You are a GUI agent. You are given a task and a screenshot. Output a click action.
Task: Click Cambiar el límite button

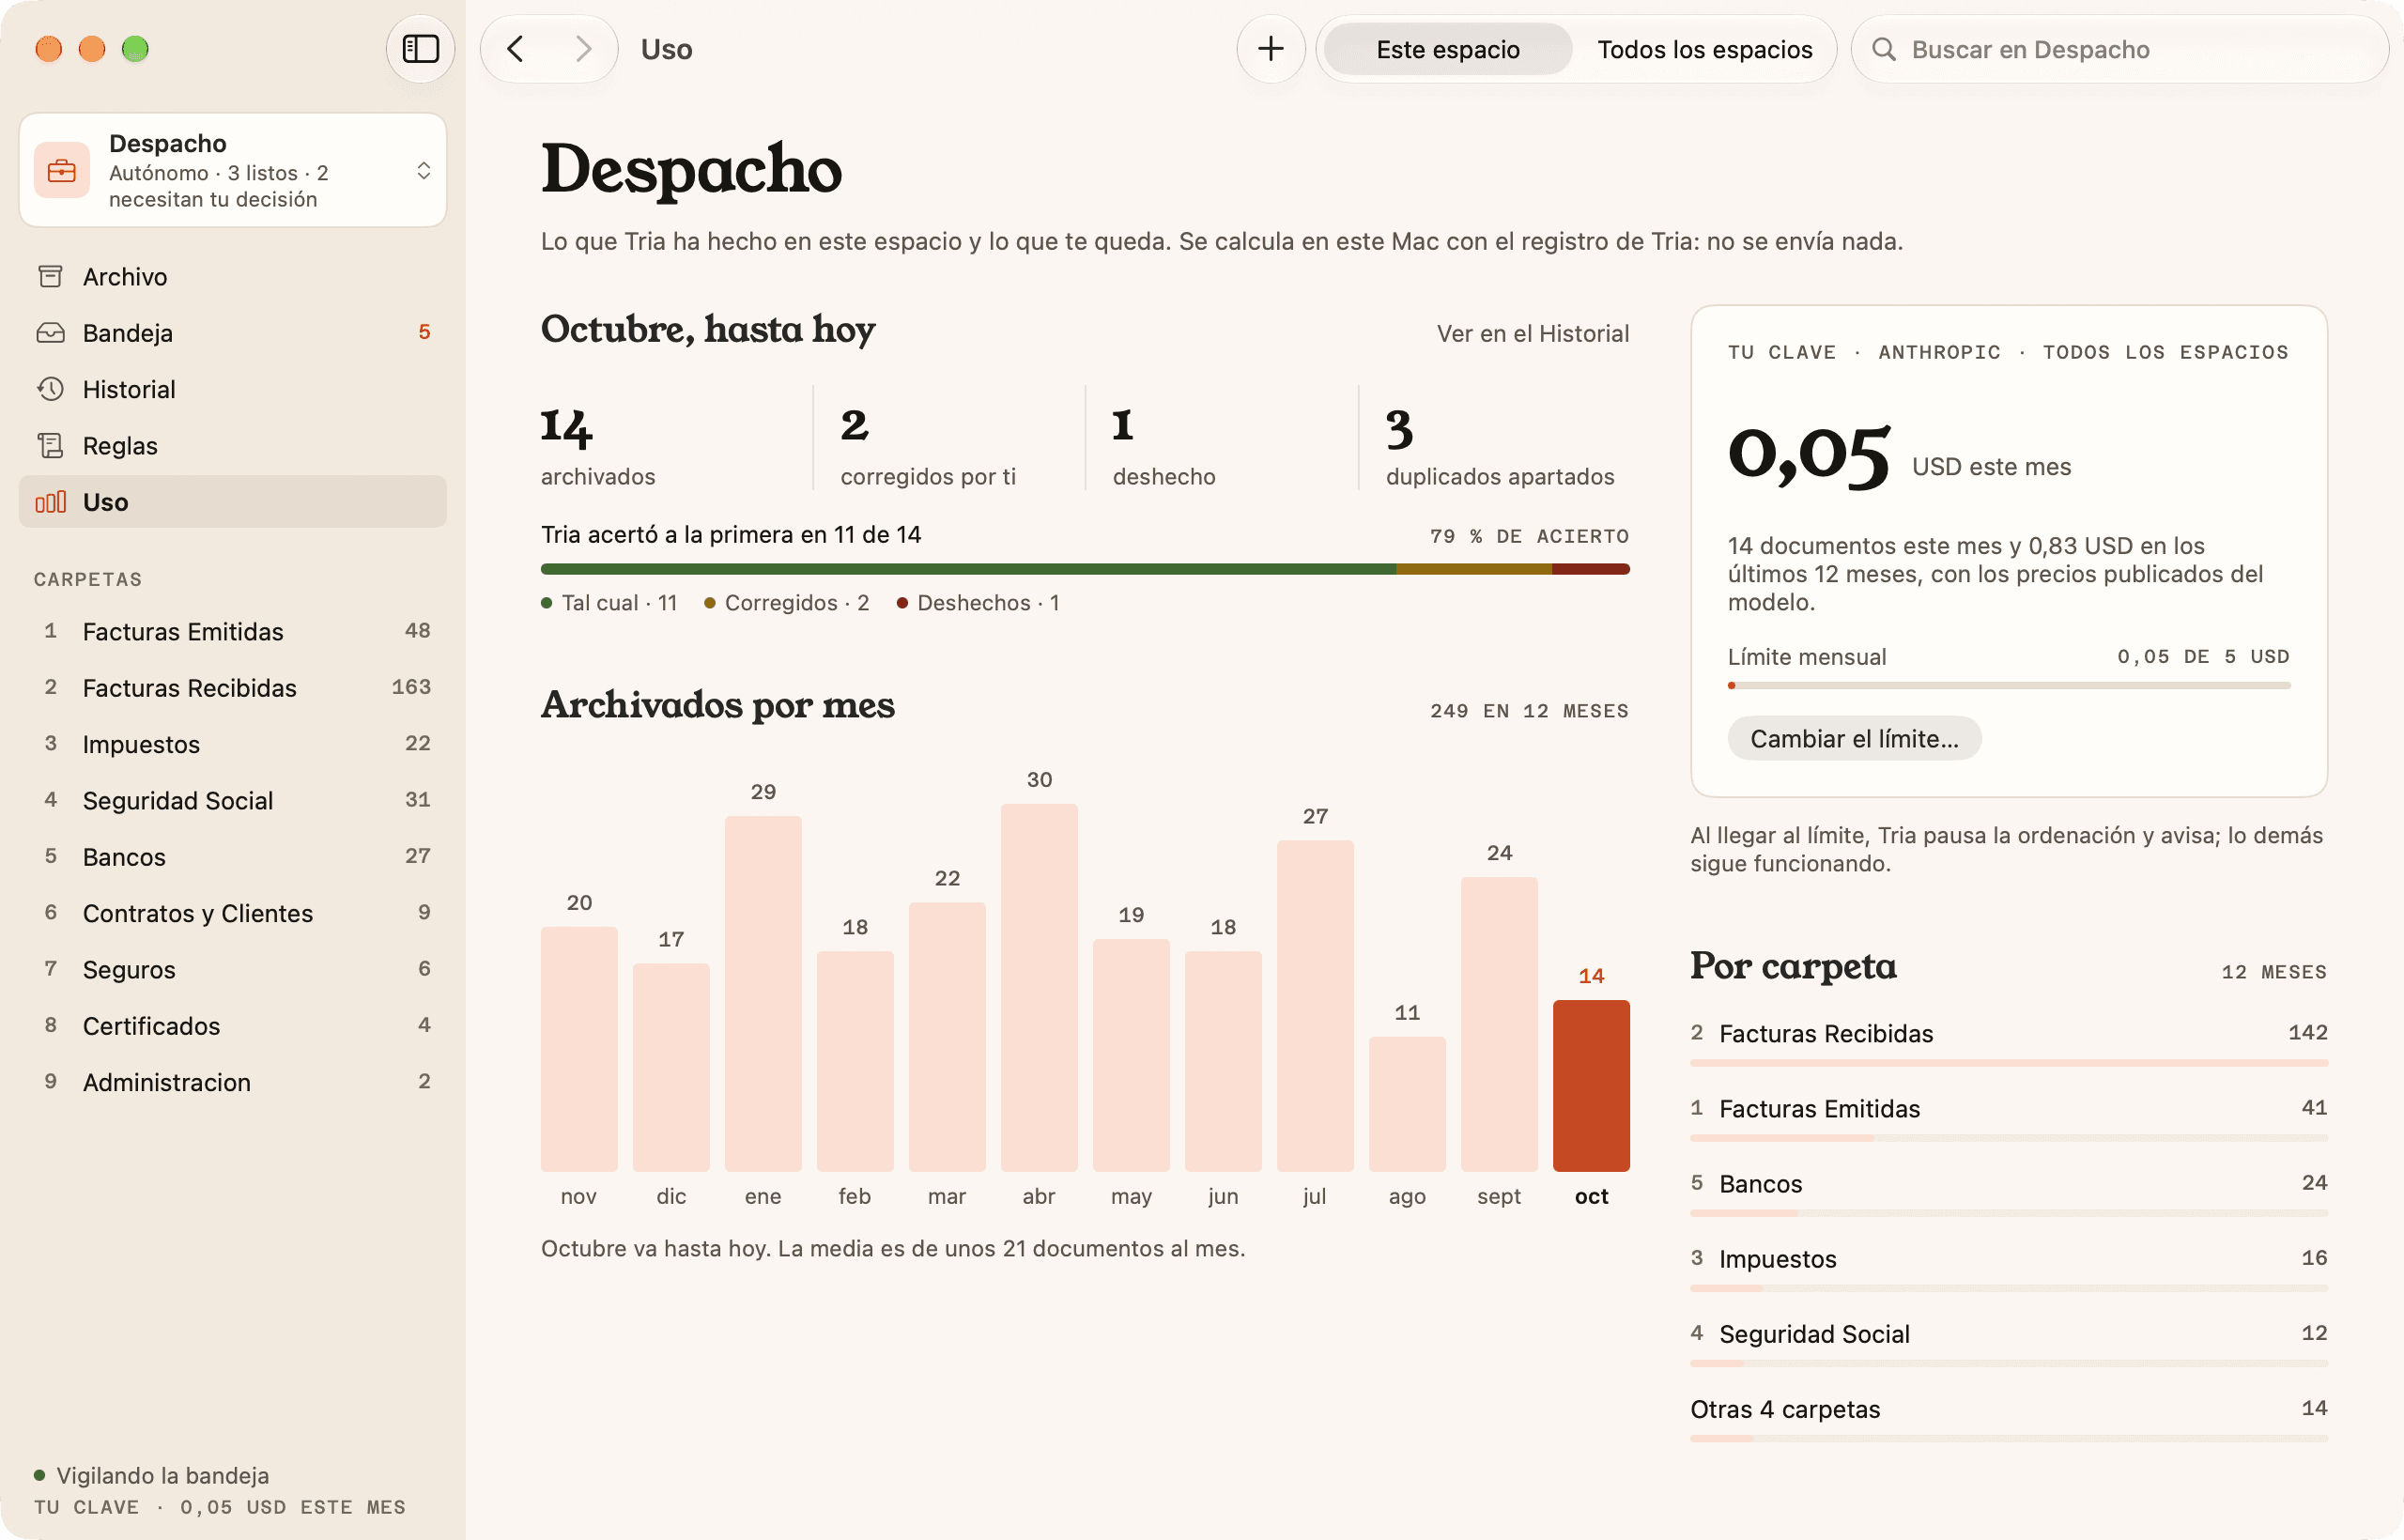coord(1854,738)
